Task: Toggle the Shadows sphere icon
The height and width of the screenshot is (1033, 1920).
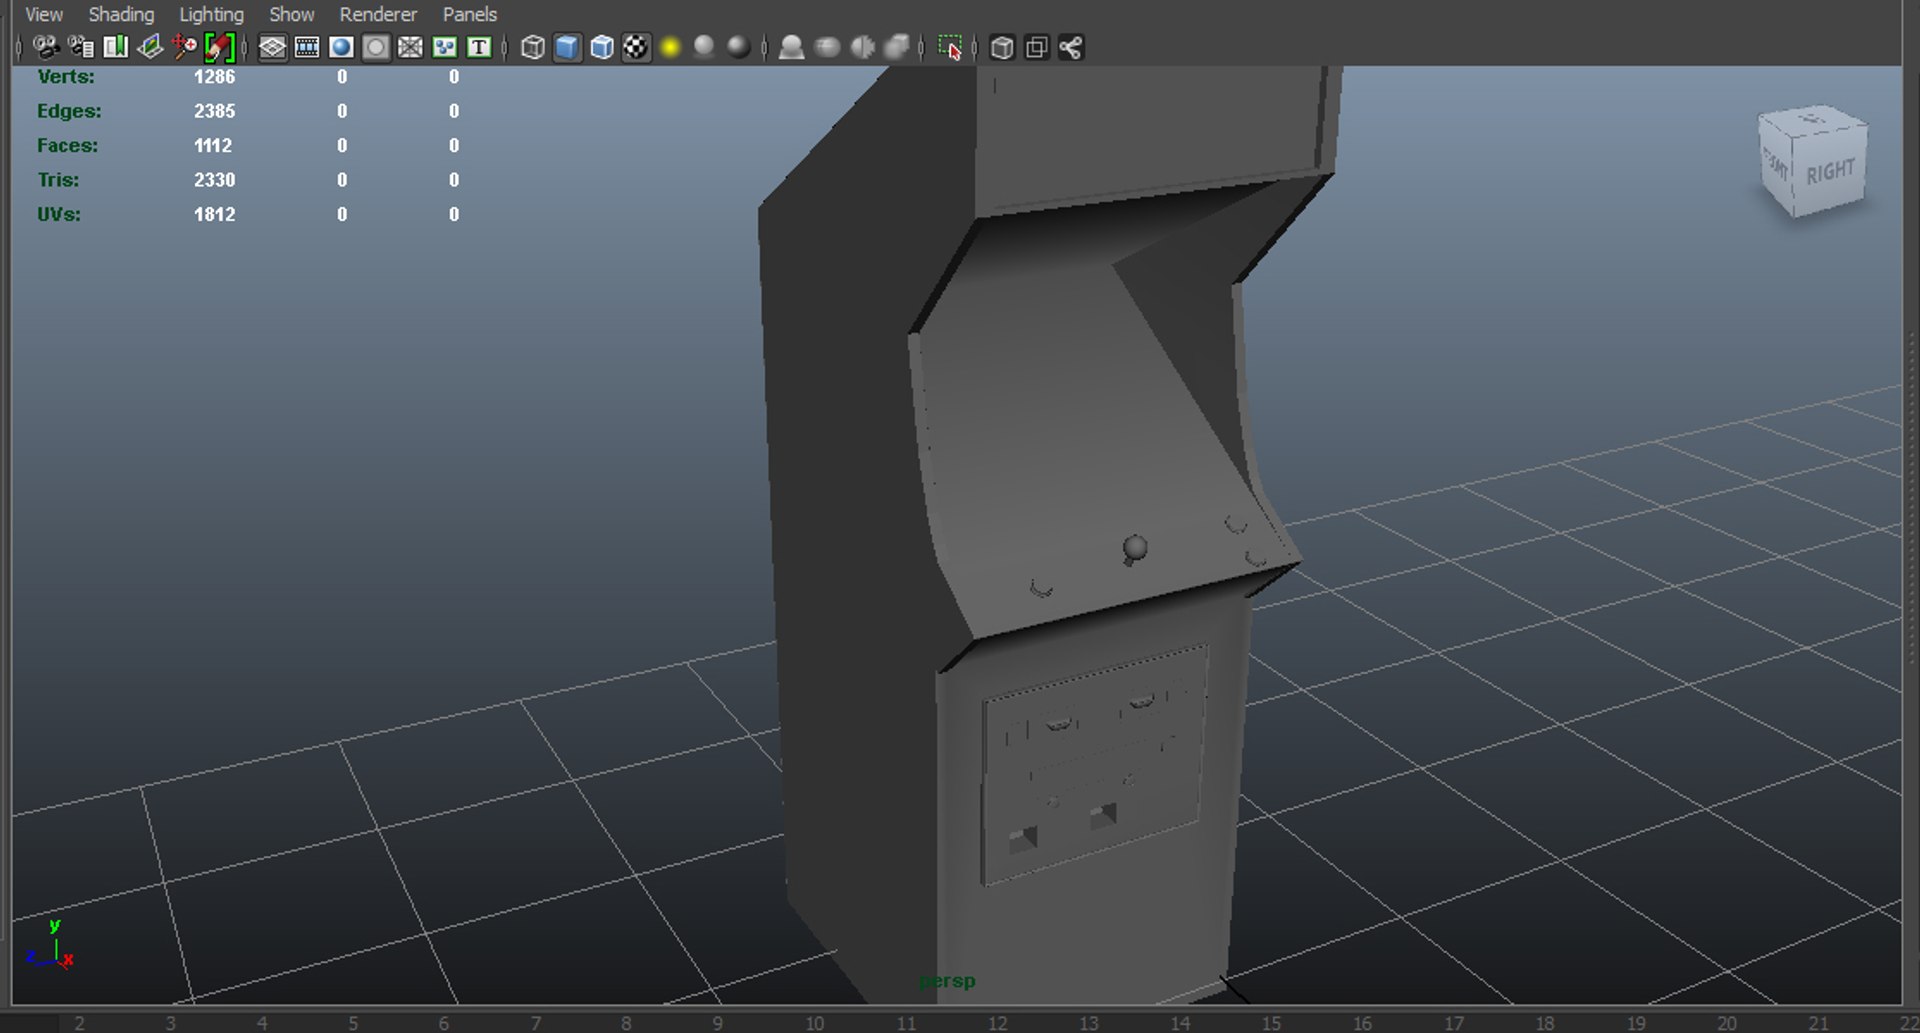Action: pos(704,47)
